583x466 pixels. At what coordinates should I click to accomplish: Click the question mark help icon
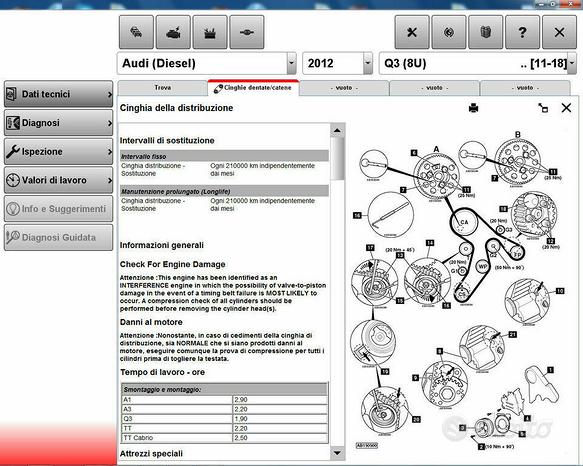522,32
